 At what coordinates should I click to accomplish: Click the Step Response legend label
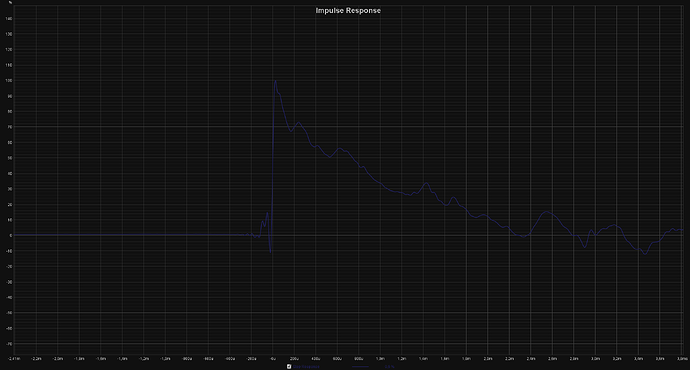click(x=306, y=366)
